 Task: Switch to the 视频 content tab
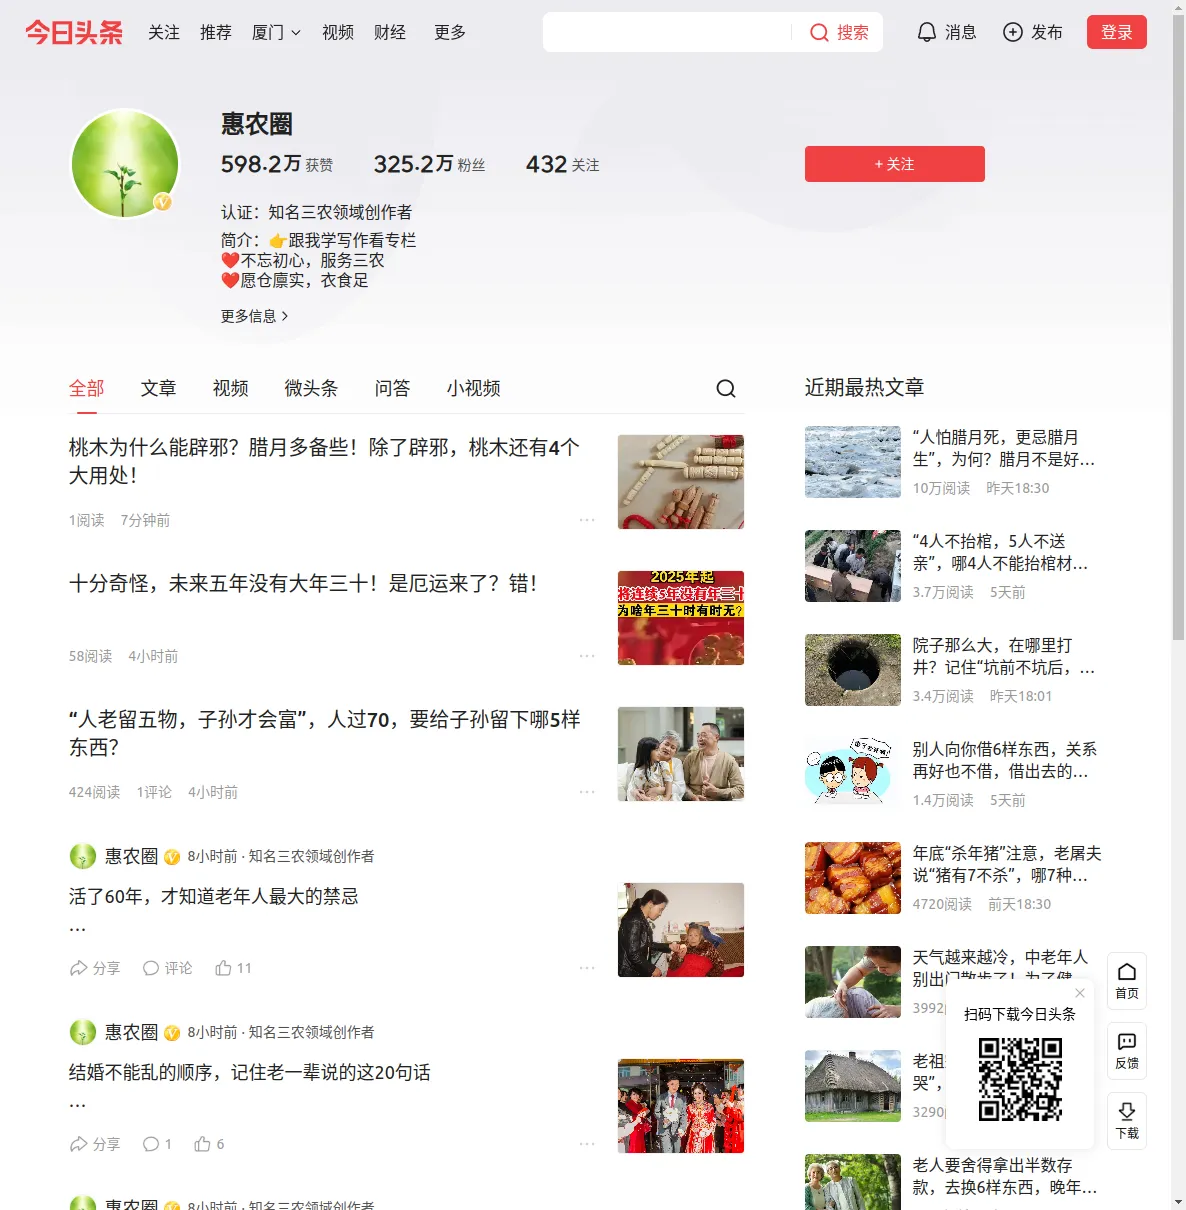(x=231, y=388)
